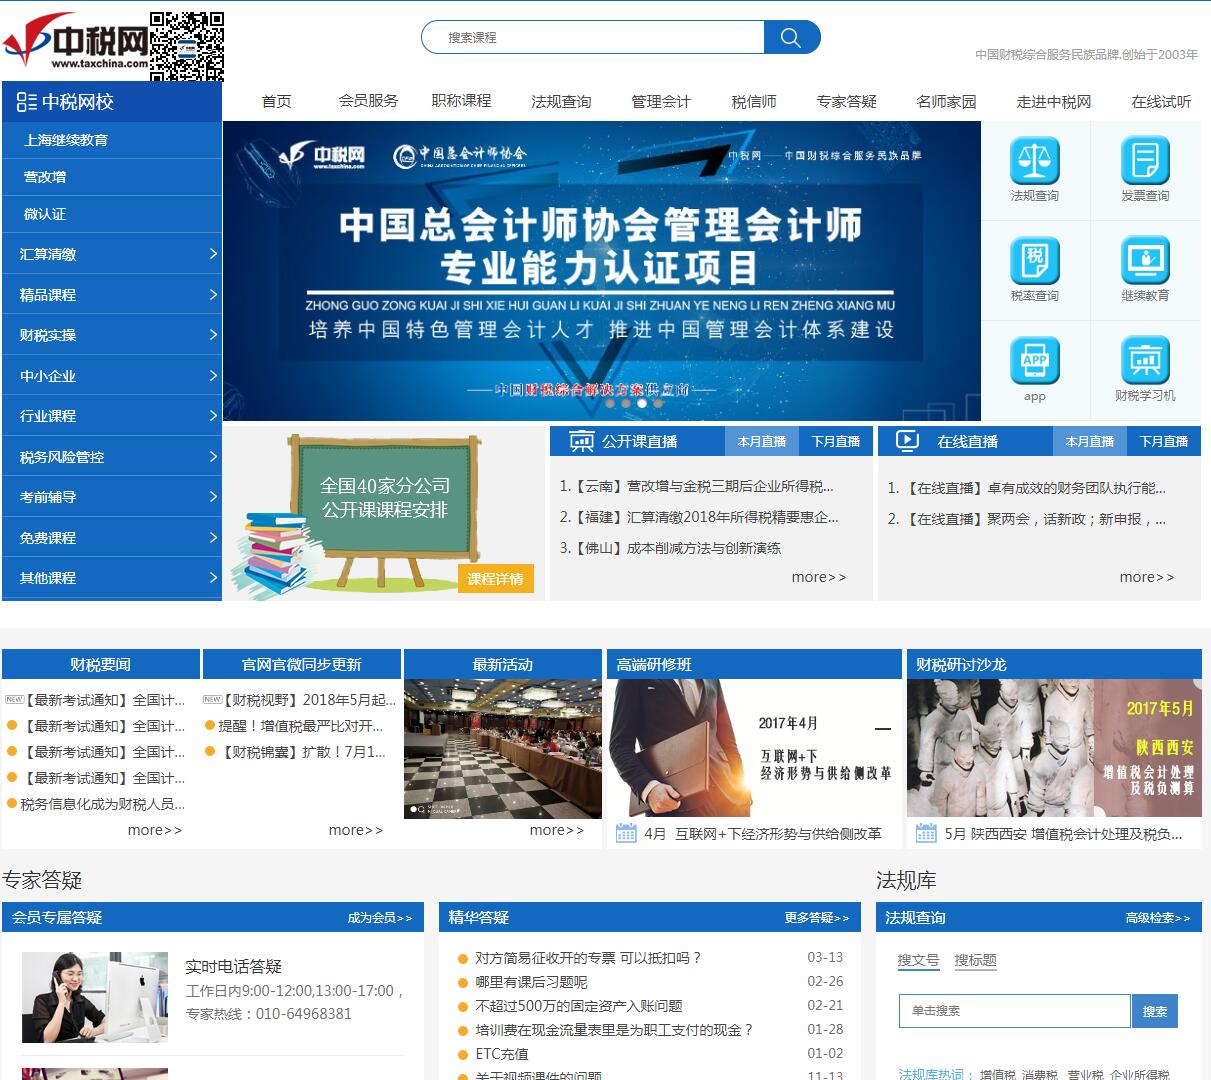Open the 财税学习机 icon
Image resolution: width=1211 pixels, height=1080 pixels.
(x=1145, y=360)
